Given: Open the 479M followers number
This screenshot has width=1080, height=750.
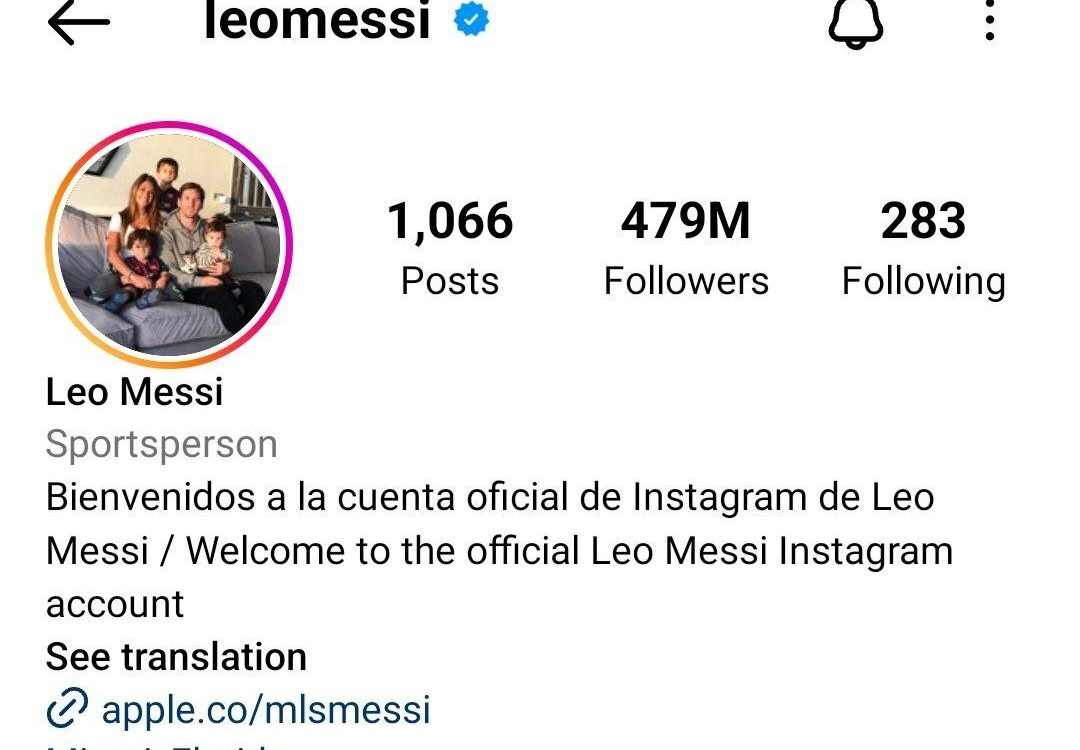Looking at the screenshot, I should 685,221.
